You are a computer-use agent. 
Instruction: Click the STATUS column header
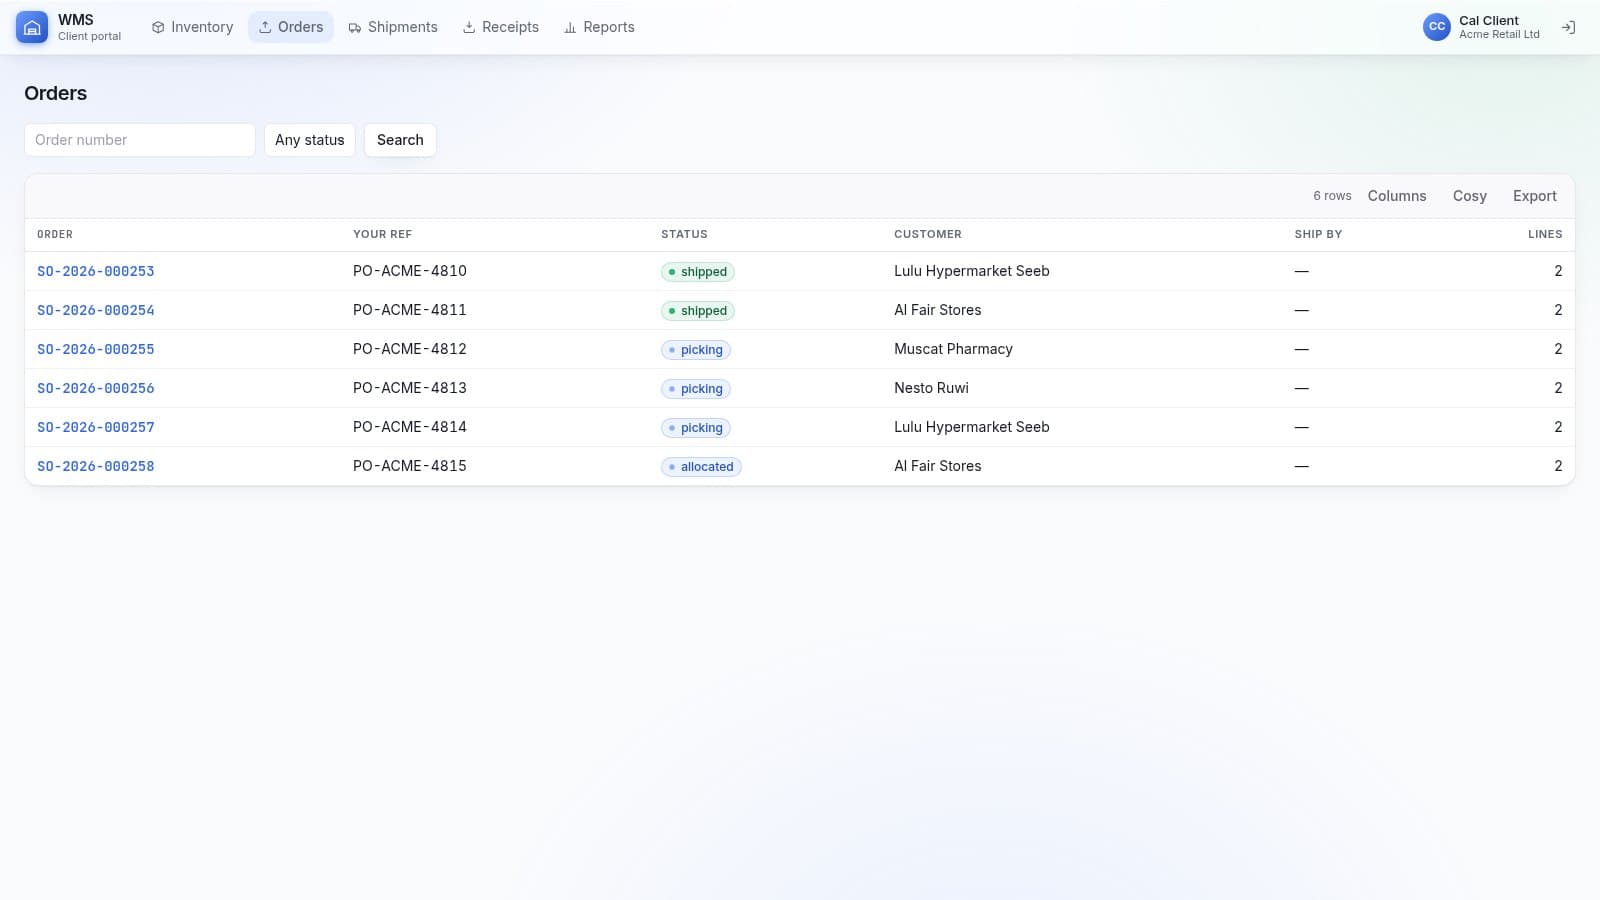coord(684,234)
